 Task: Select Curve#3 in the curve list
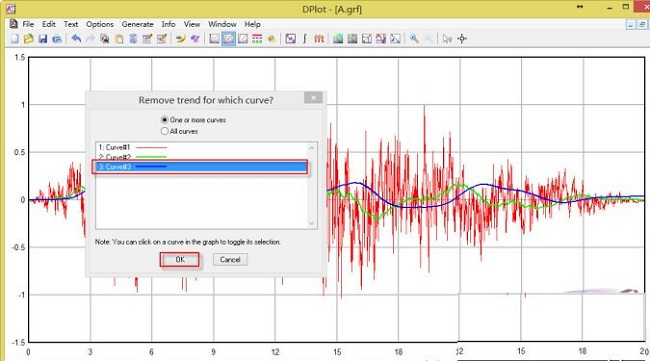coord(201,167)
